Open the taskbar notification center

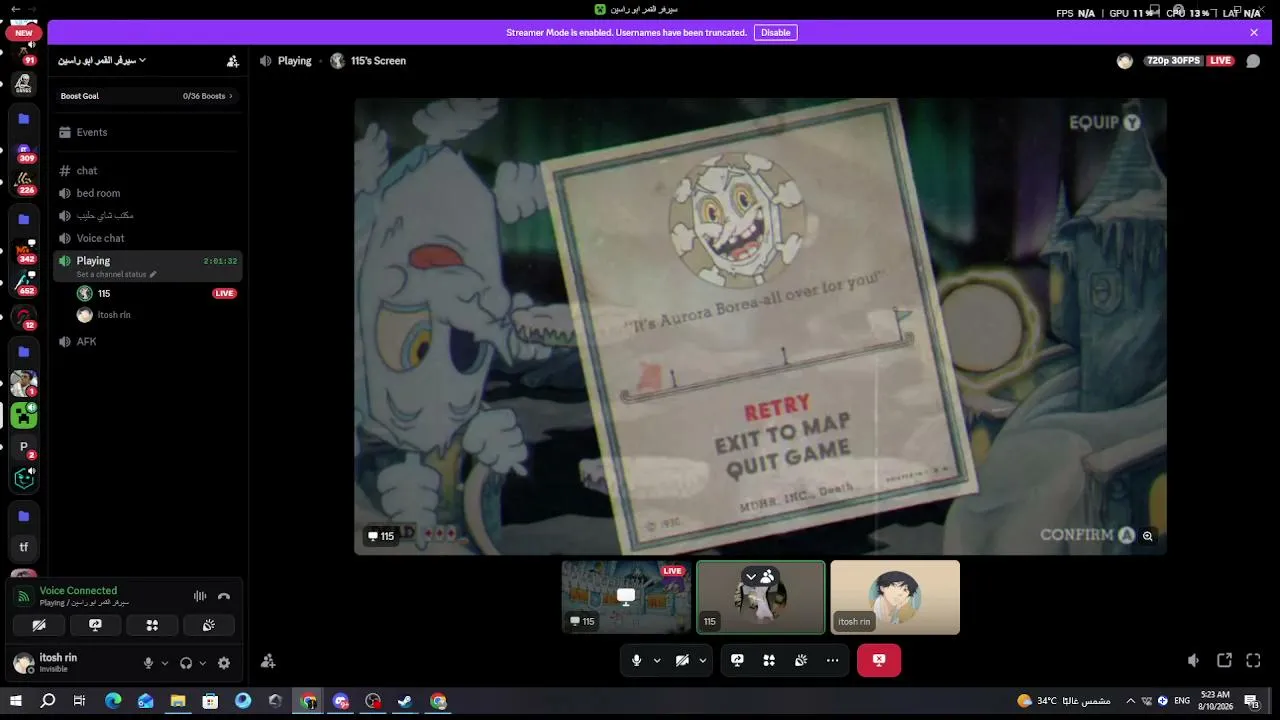coord(1251,701)
